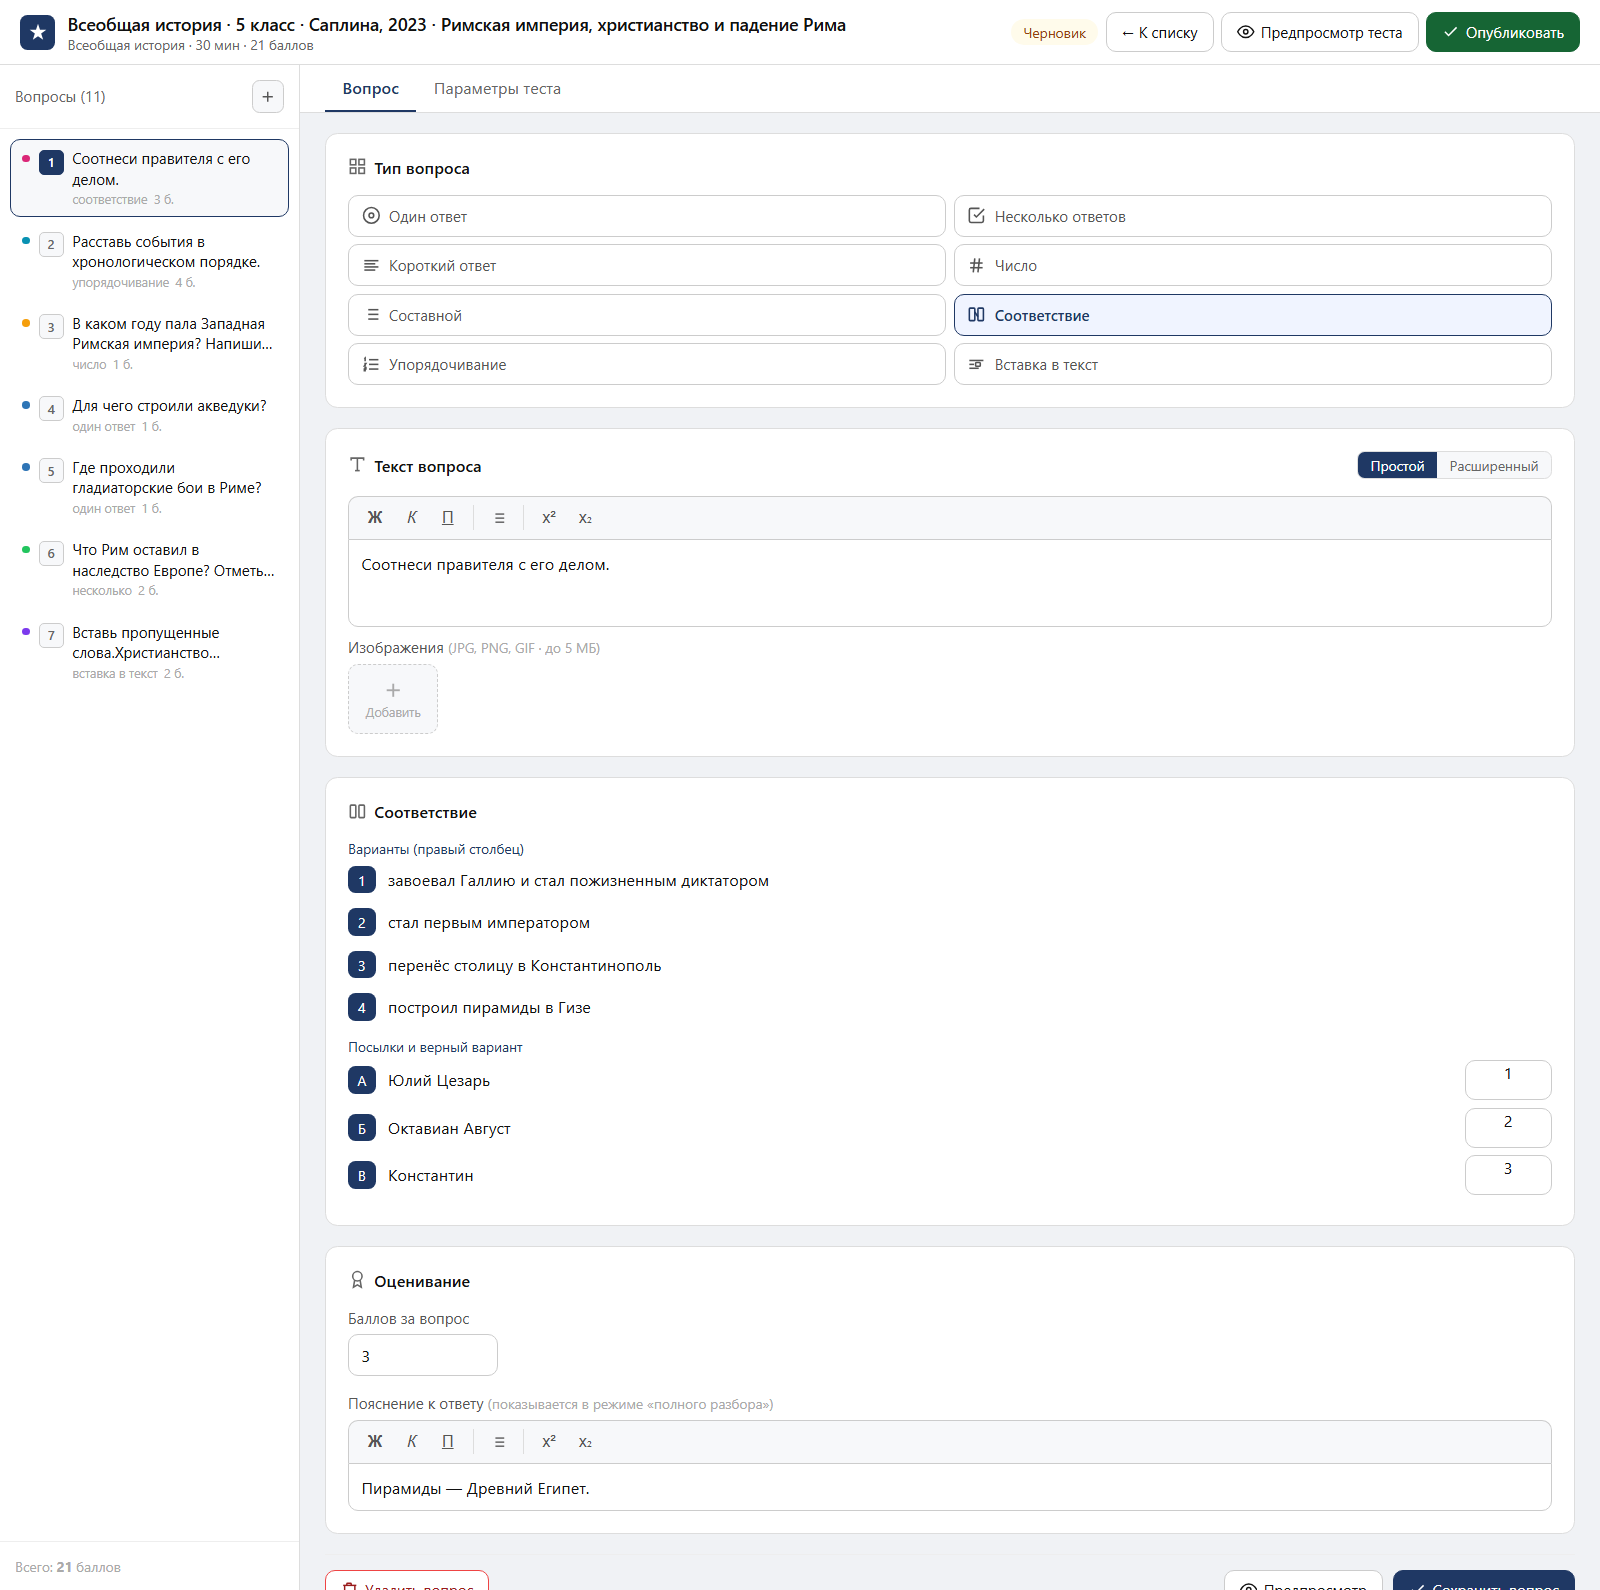The width and height of the screenshot is (1600, 1590).
Task: Apply subscript in answer explanation toolbar
Action: pos(585,1442)
